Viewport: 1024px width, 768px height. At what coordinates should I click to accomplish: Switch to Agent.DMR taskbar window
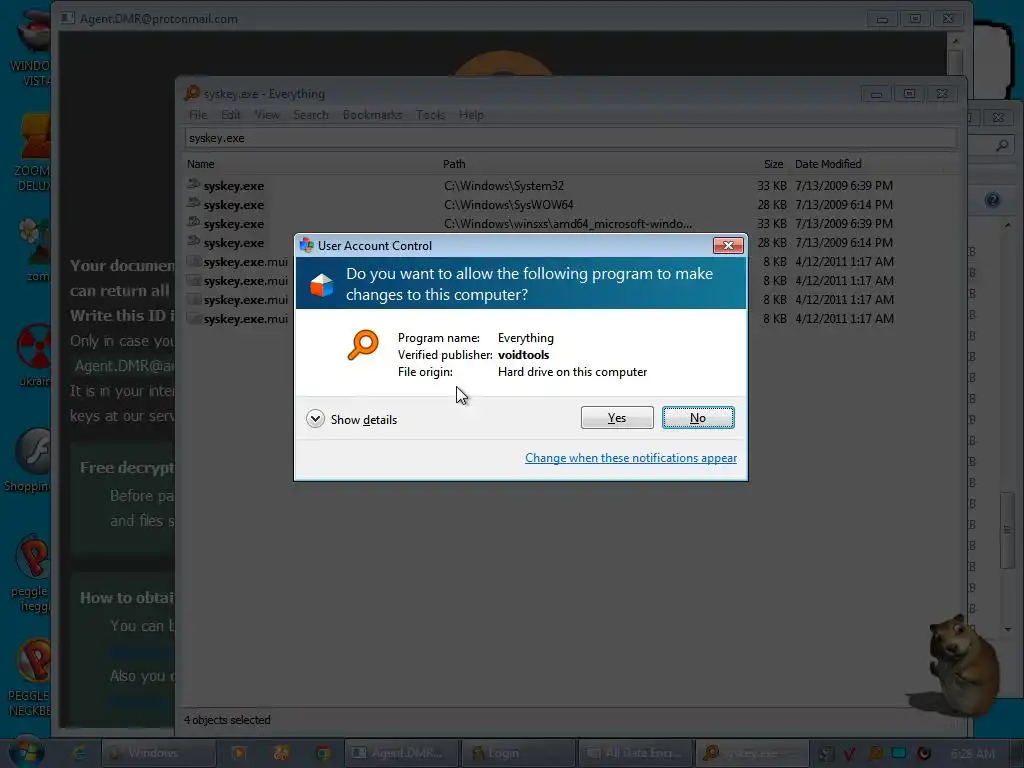(401, 753)
